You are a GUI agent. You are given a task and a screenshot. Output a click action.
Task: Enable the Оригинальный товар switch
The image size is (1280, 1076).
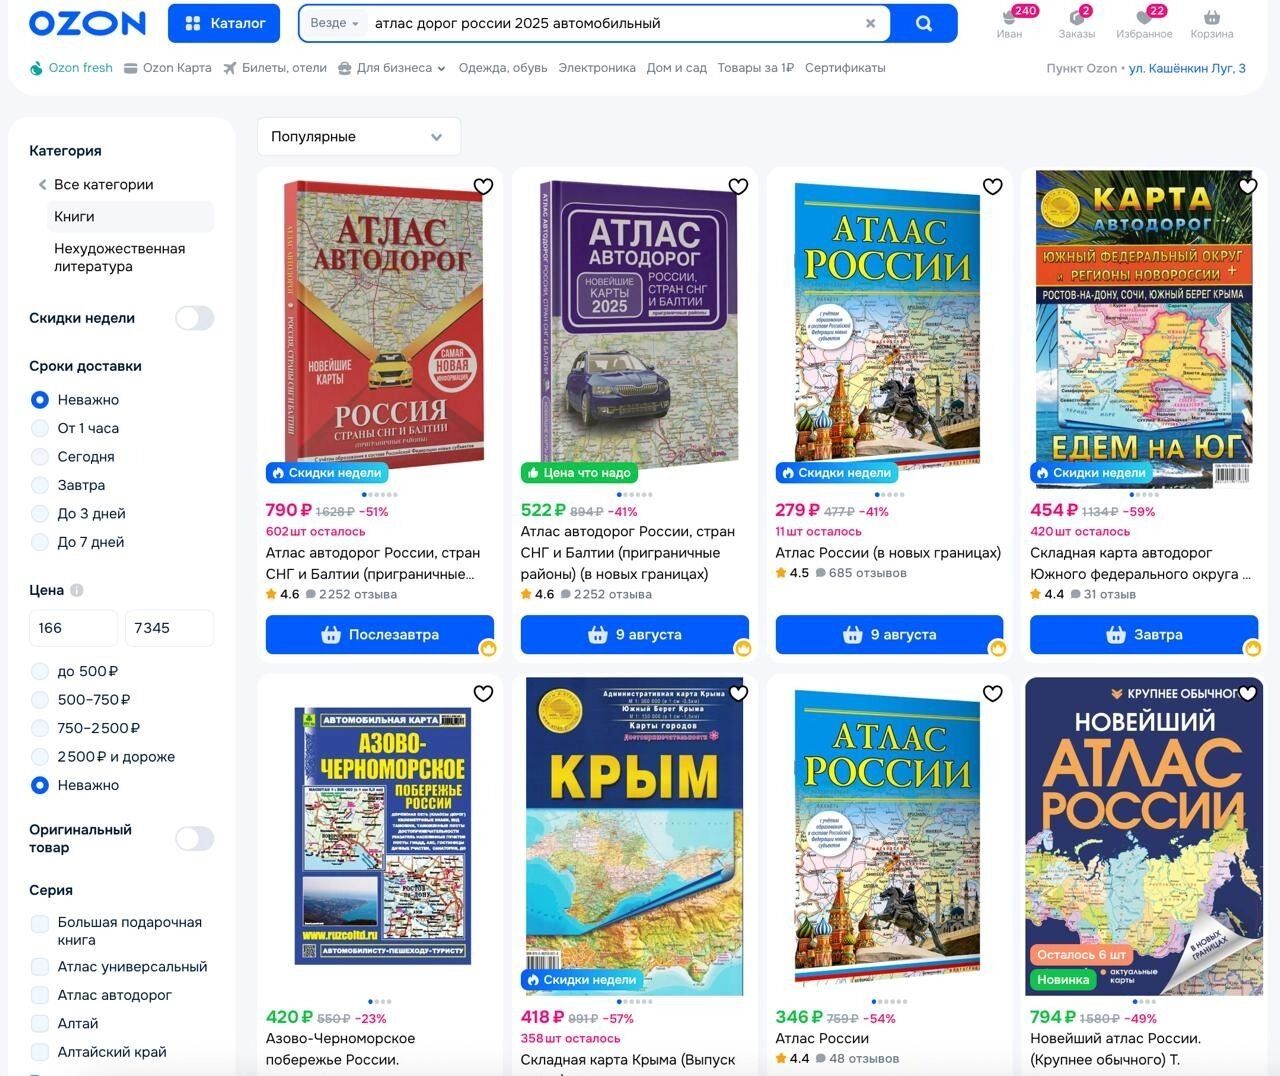[194, 838]
